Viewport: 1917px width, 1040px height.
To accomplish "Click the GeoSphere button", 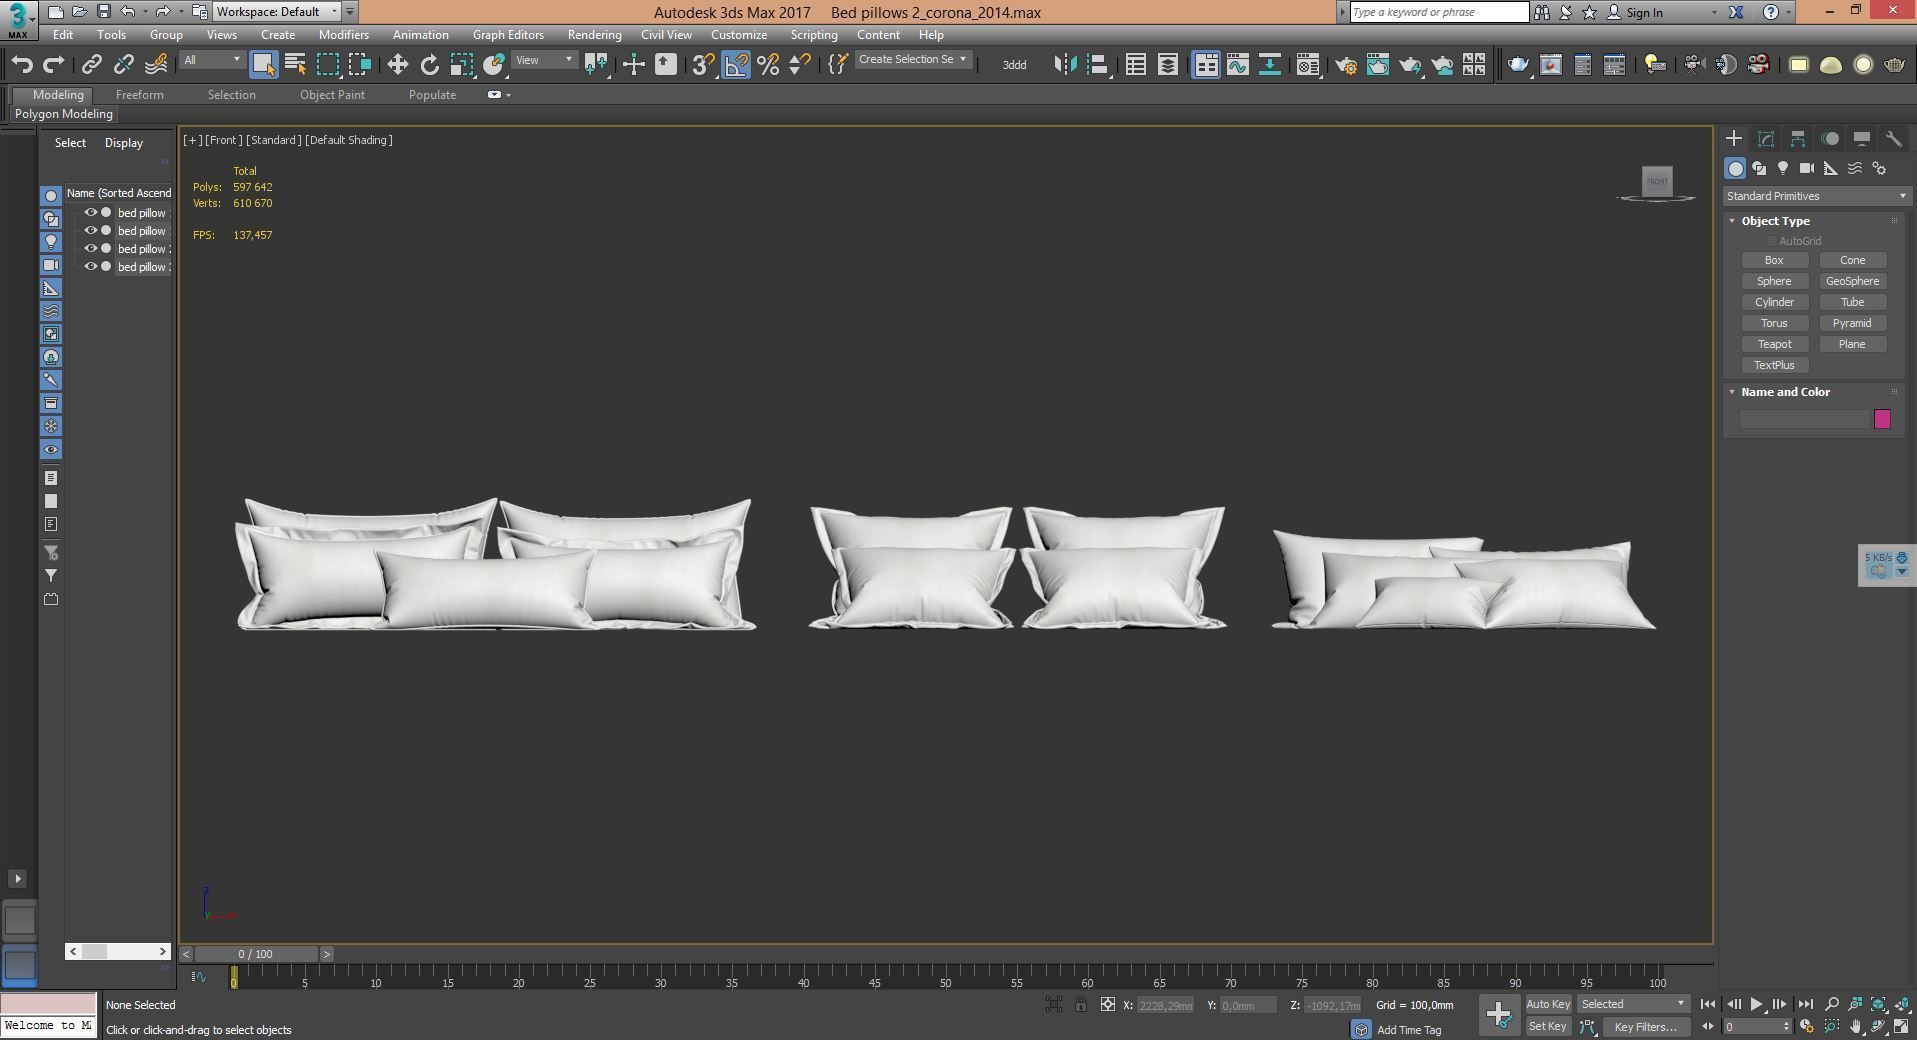I will [1852, 281].
